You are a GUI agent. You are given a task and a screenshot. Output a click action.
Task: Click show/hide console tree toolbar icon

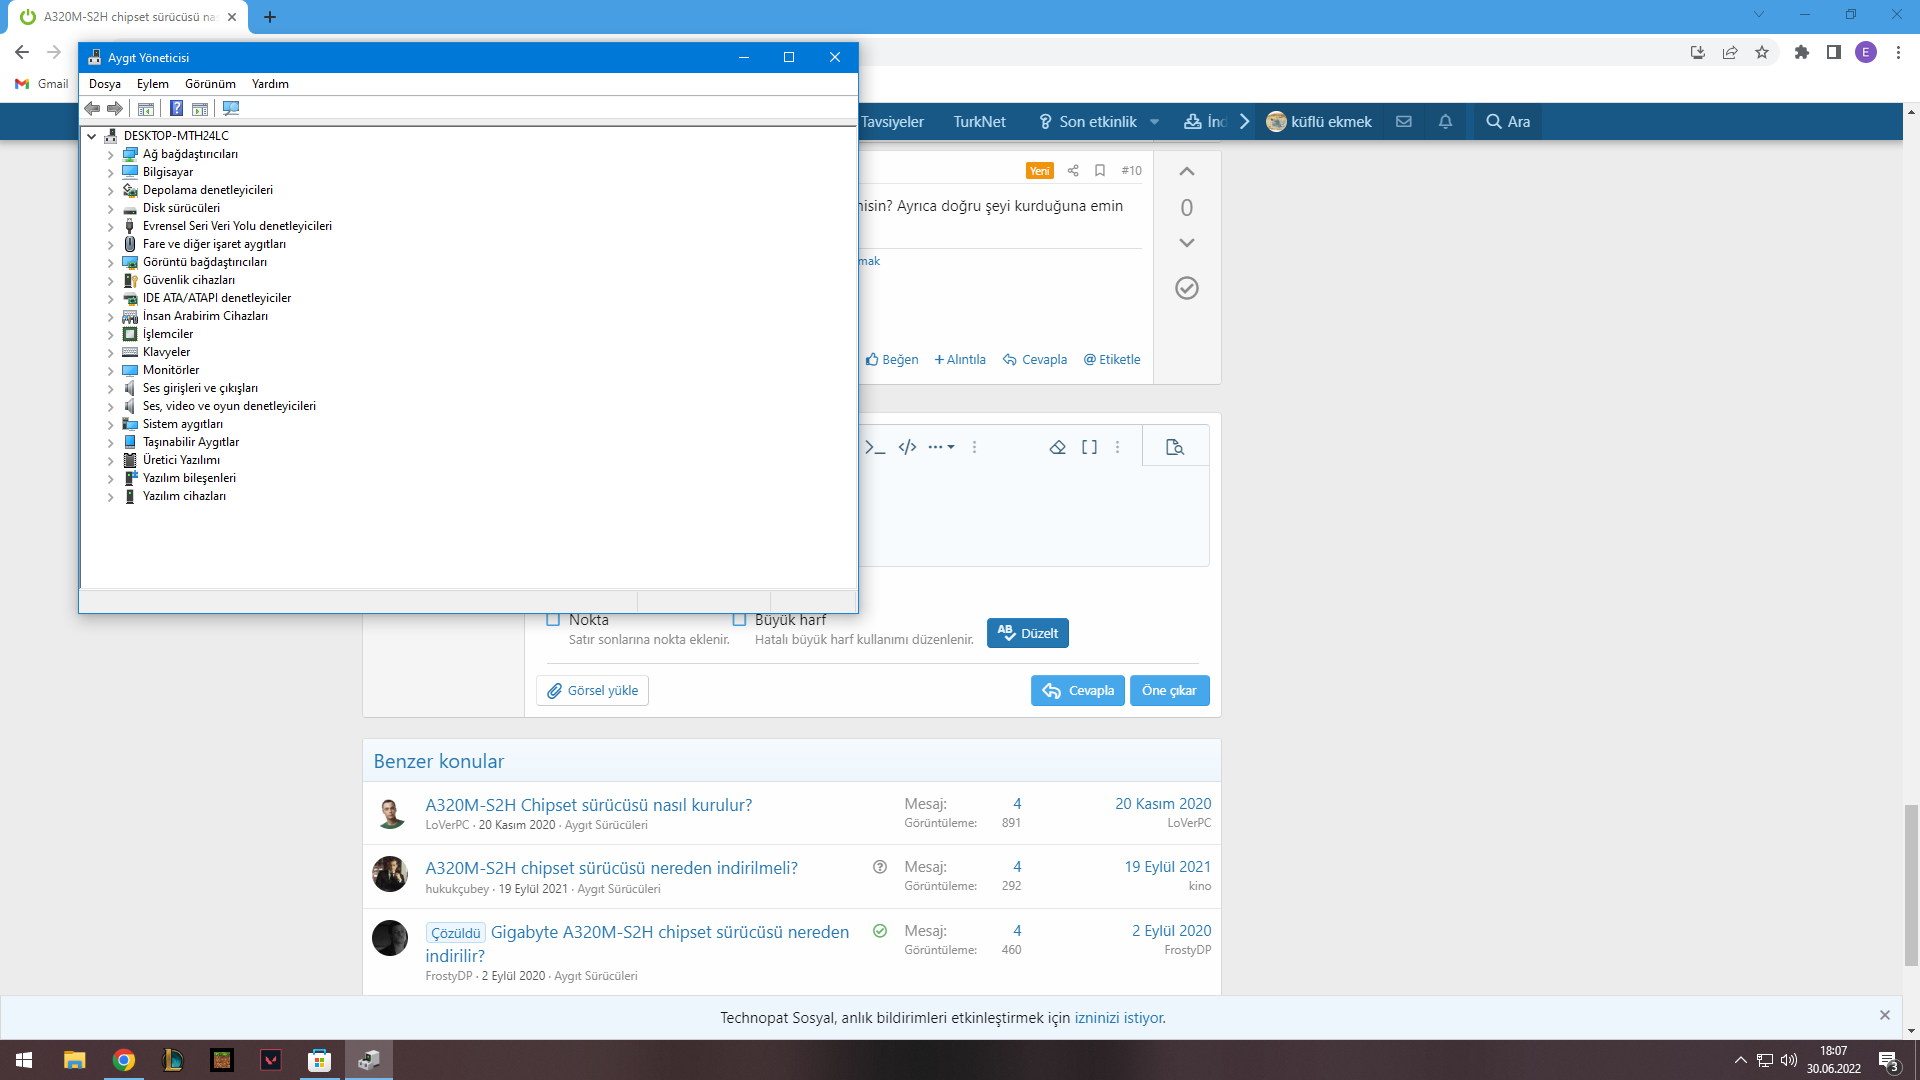pyautogui.click(x=146, y=109)
